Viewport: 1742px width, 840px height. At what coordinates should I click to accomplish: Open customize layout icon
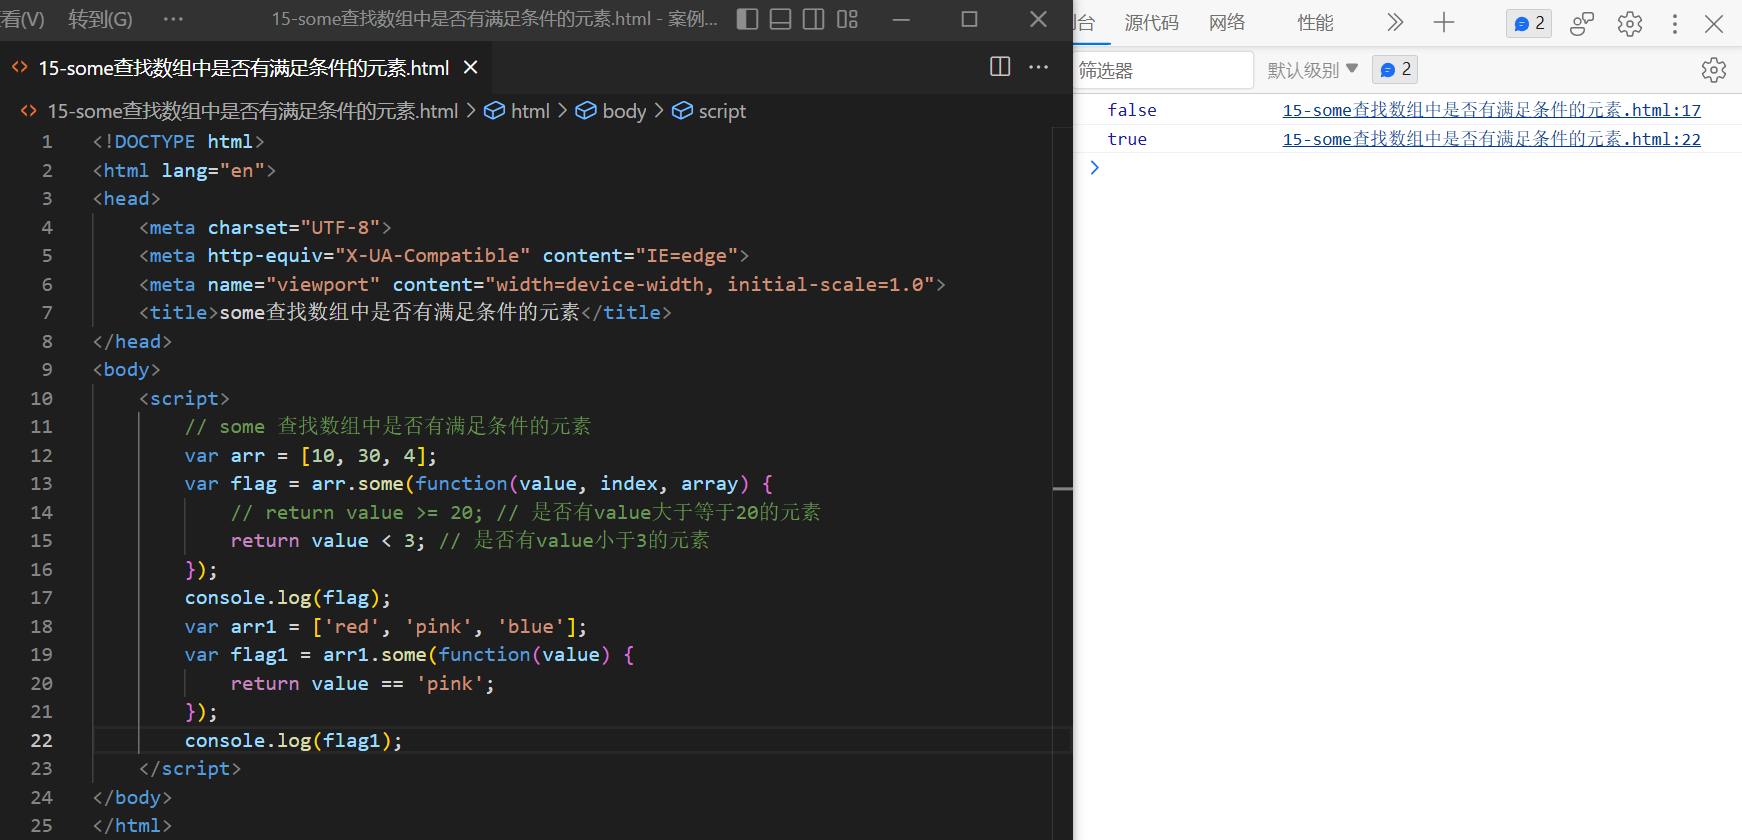tap(847, 19)
